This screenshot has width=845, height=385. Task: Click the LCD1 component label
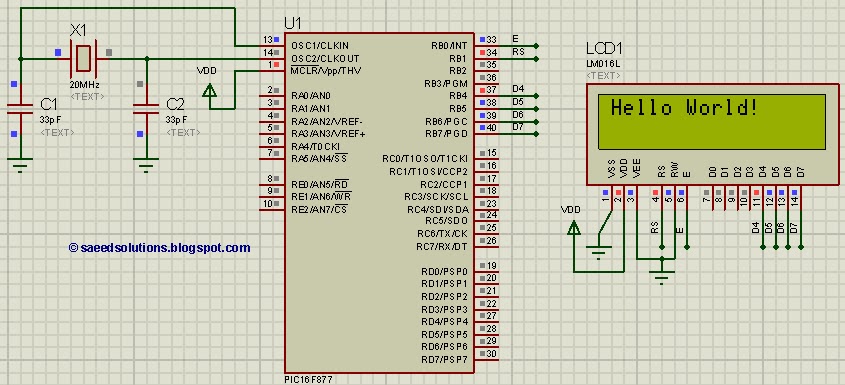tap(604, 49)
